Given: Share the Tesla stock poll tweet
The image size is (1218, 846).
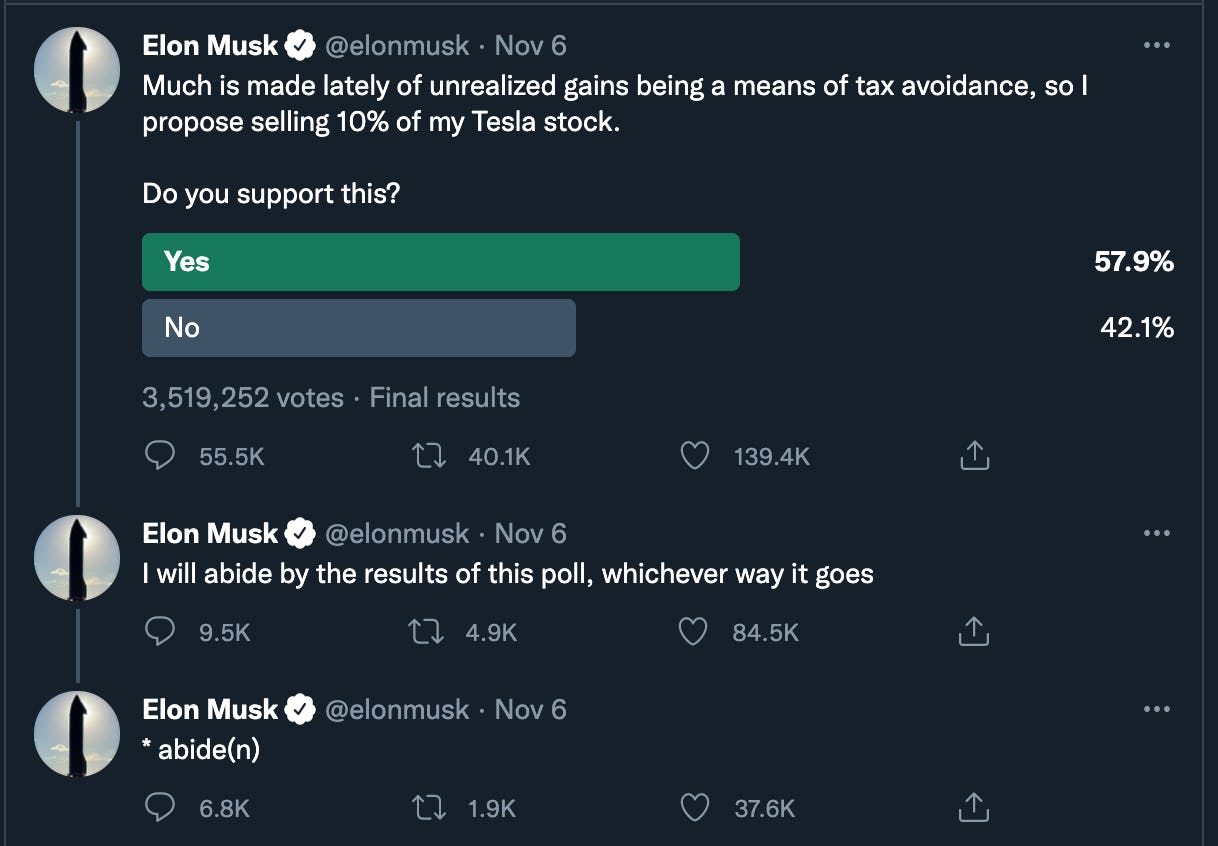Looking at the screenshot, I should [x=974, y=457].
